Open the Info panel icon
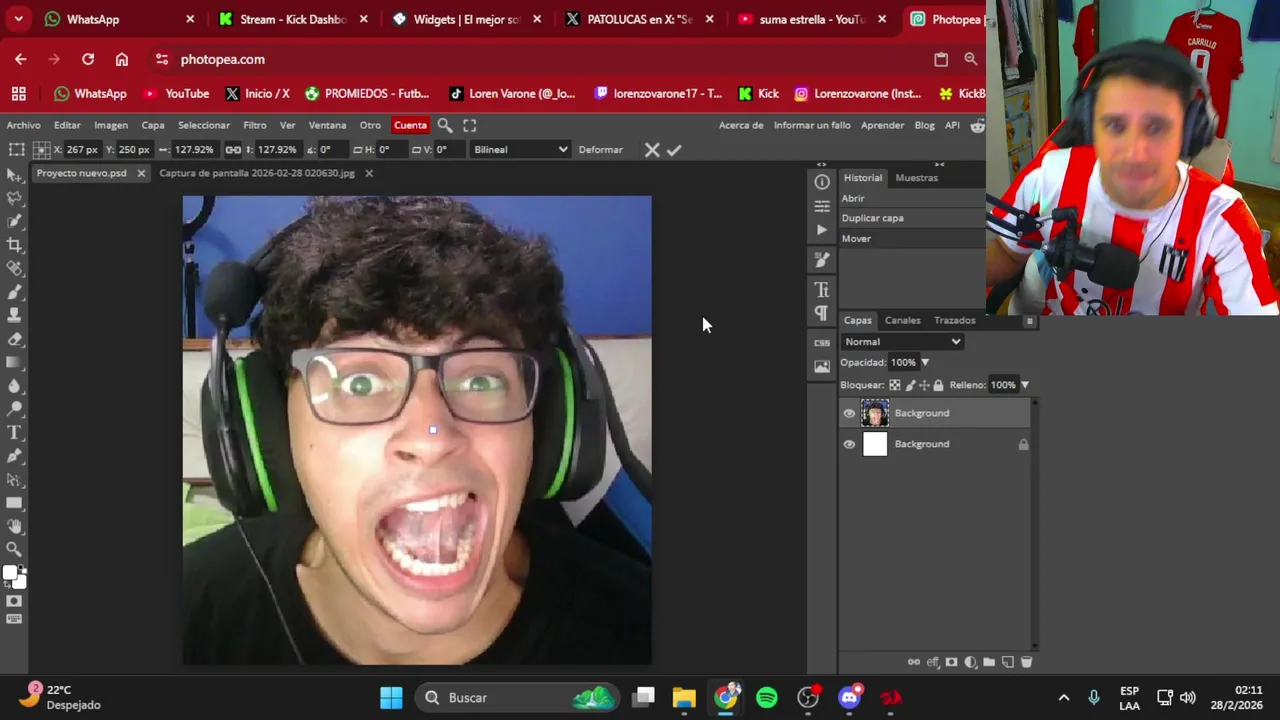The width and height of the screenshot is (1280, 720). pyautogui.click(x=822, y=182)
